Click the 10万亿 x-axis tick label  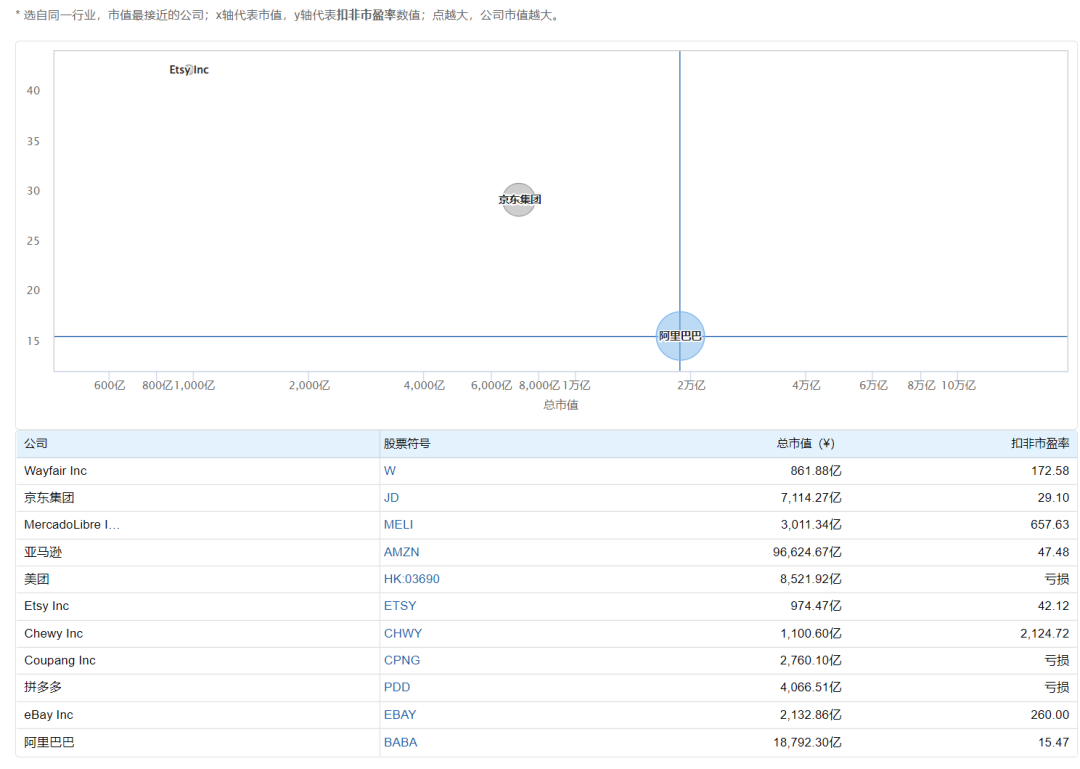coord(958,385)
